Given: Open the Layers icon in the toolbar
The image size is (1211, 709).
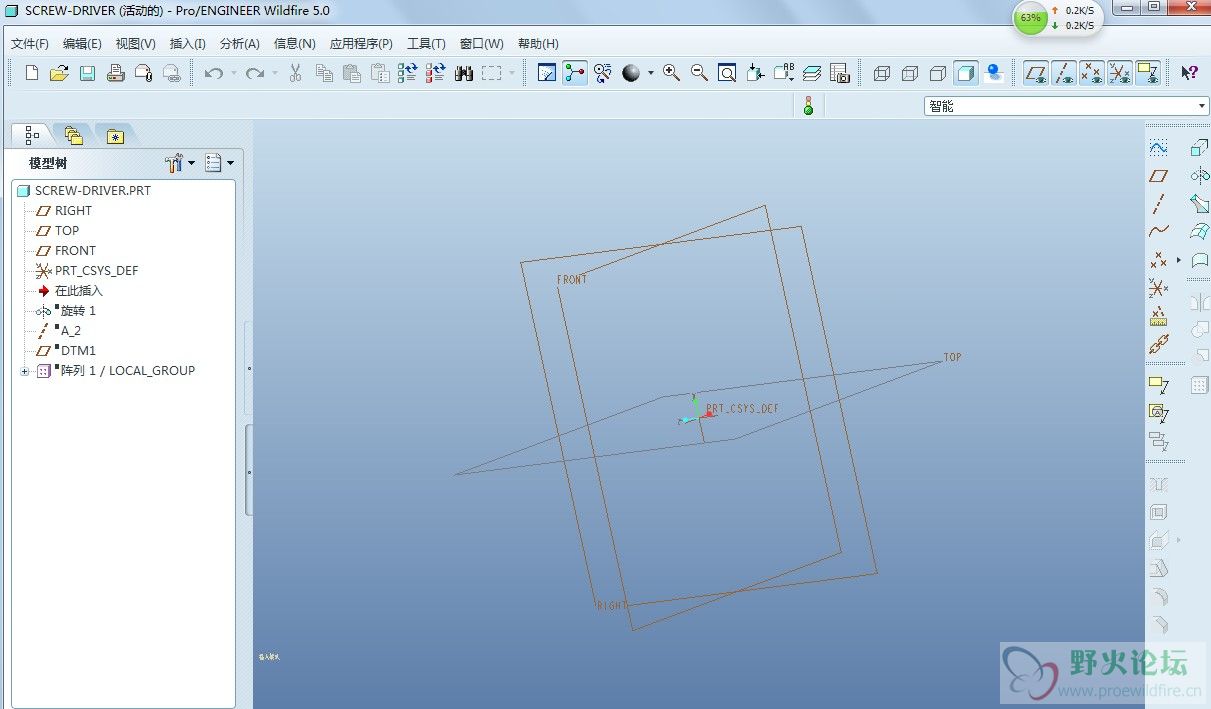Looking at the screenshot, I should coord(812,73).
